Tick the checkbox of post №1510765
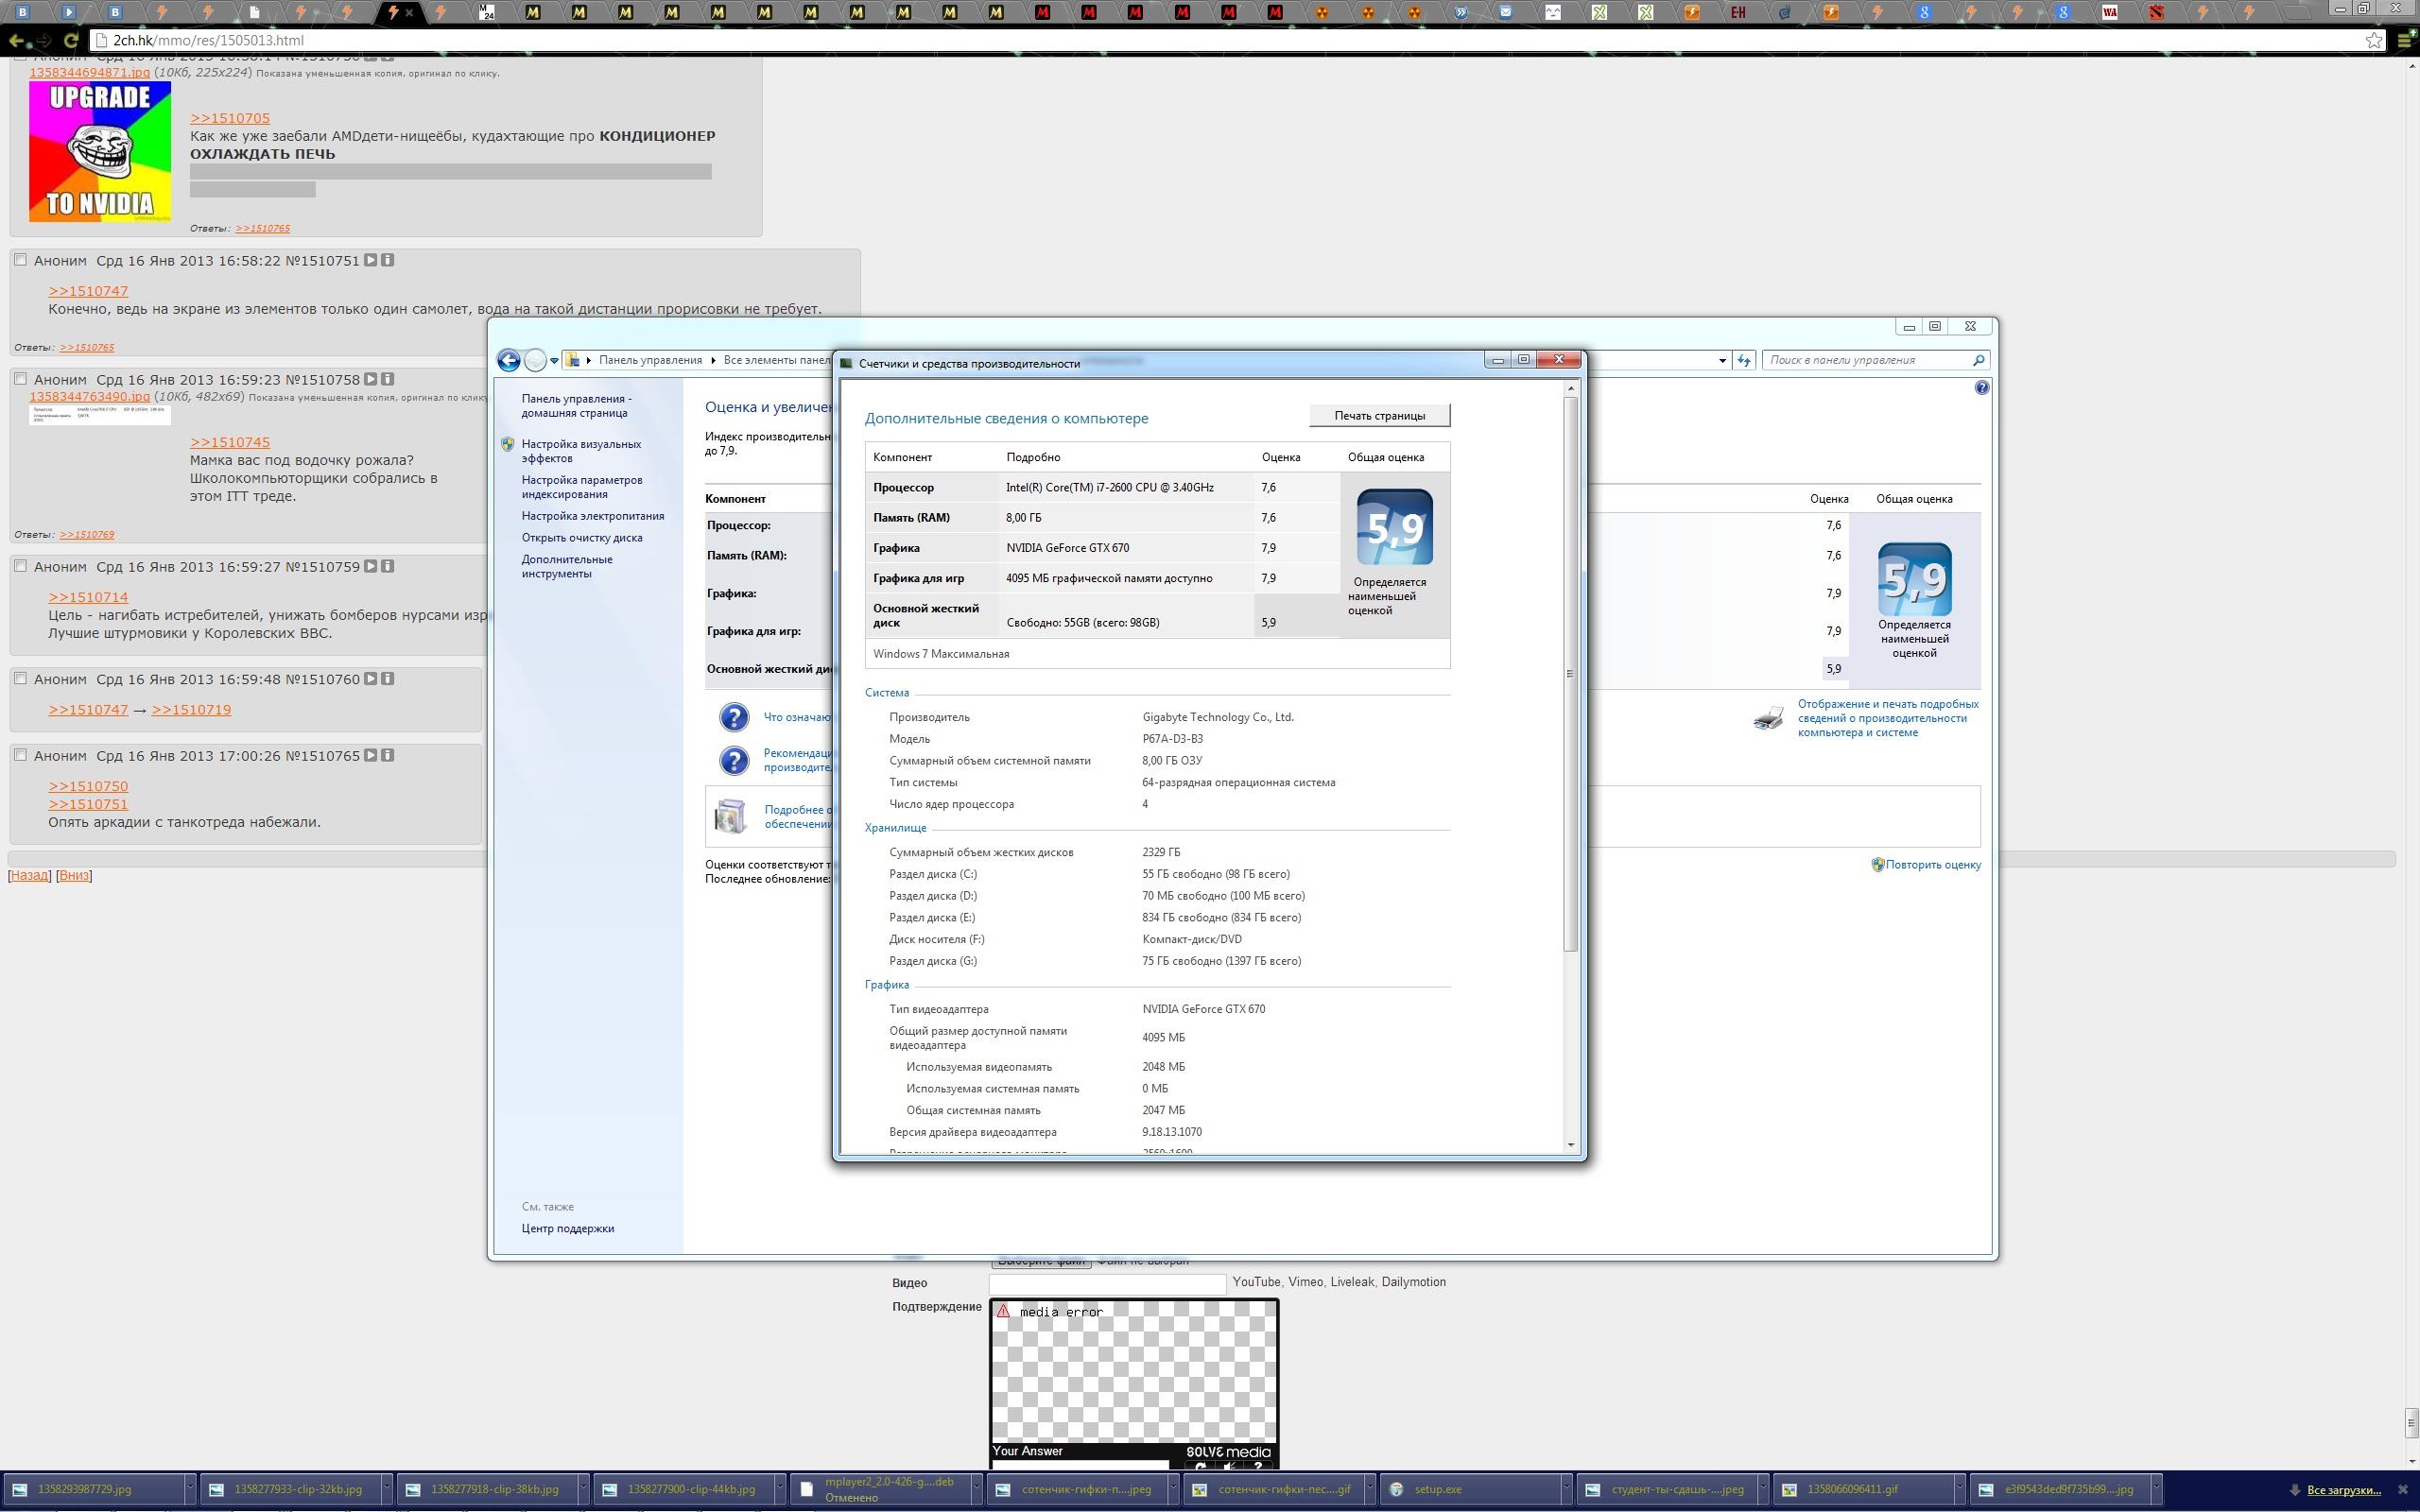The image size is (2420, 1512). point(20,755)
